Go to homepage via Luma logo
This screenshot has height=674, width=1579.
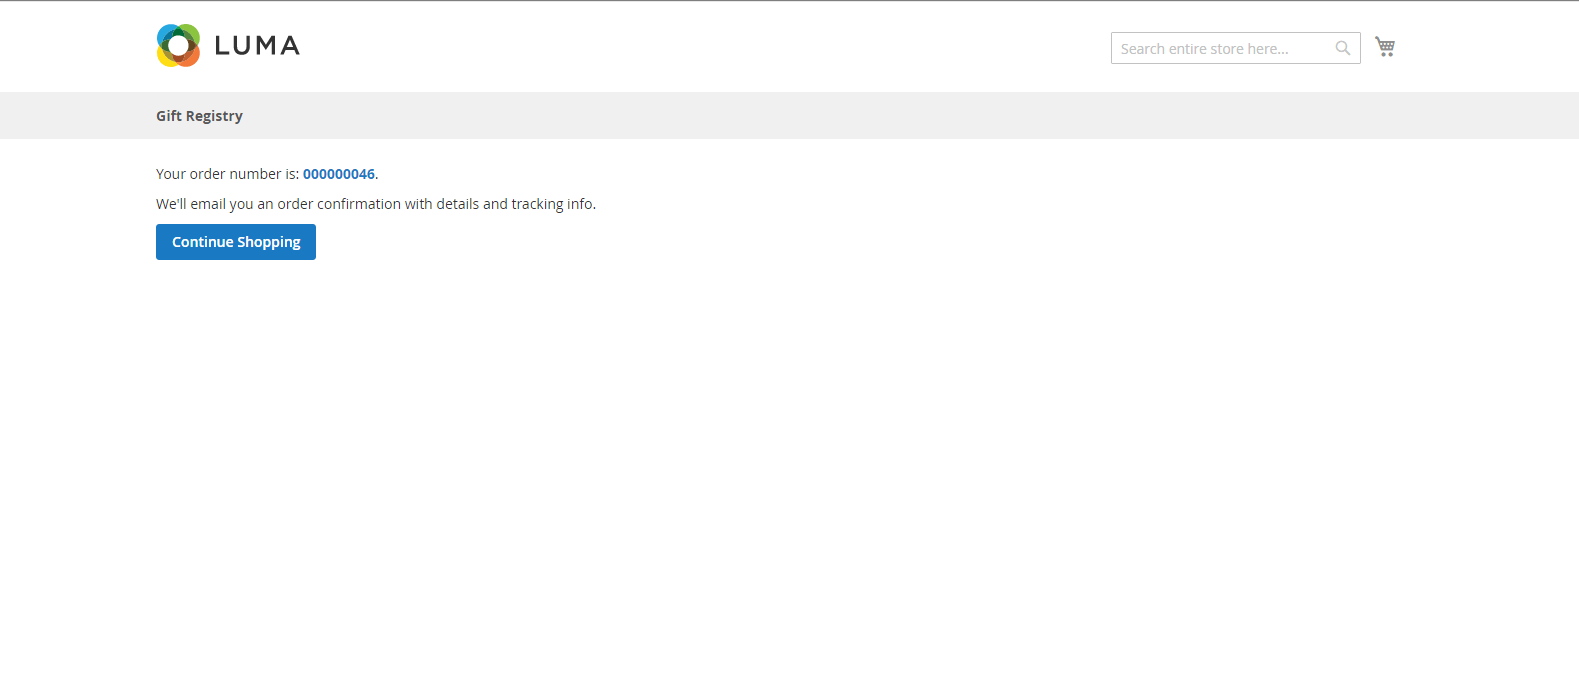(228, 46)
